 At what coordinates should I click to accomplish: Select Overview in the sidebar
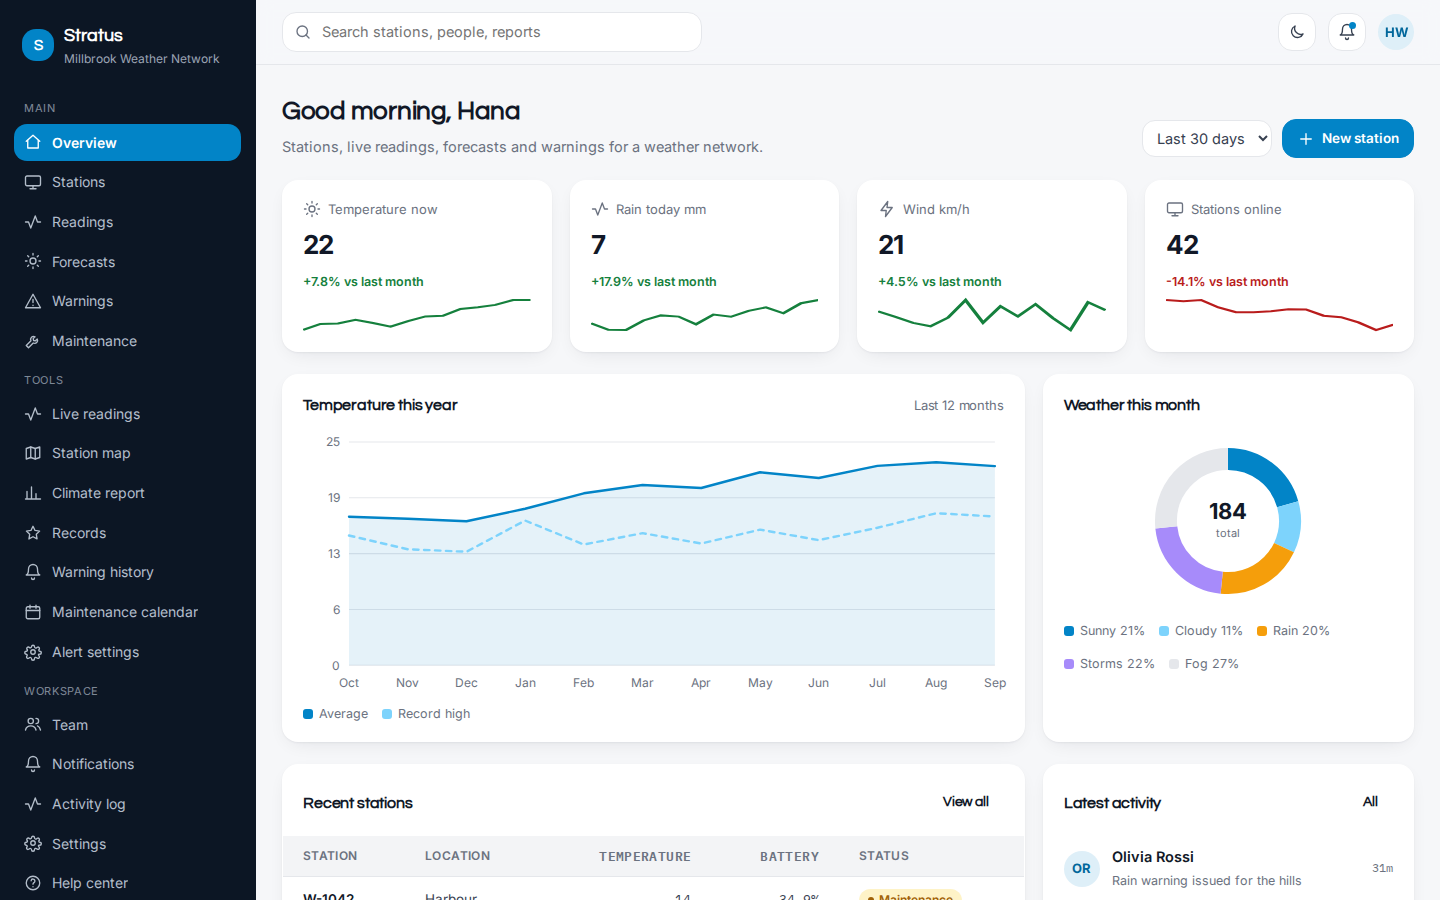click(127, 143)
